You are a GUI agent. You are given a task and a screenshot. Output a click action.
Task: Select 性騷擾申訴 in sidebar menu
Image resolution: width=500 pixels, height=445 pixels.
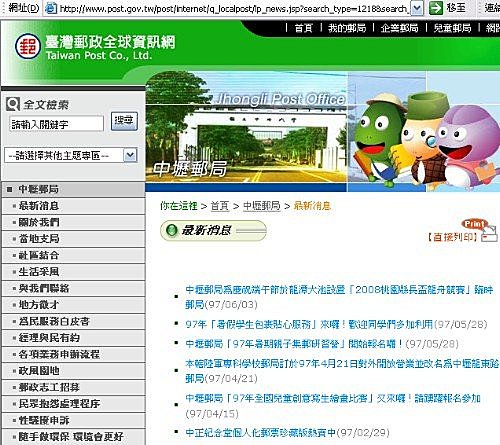(x=73, y=420)
